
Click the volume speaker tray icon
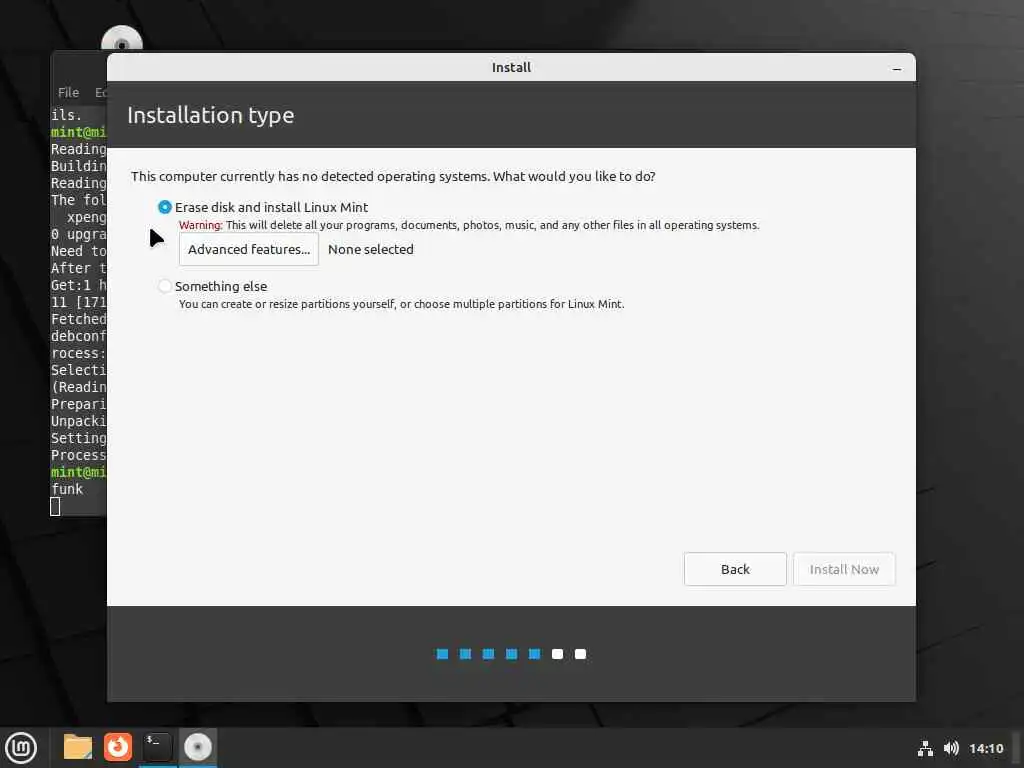952,748
